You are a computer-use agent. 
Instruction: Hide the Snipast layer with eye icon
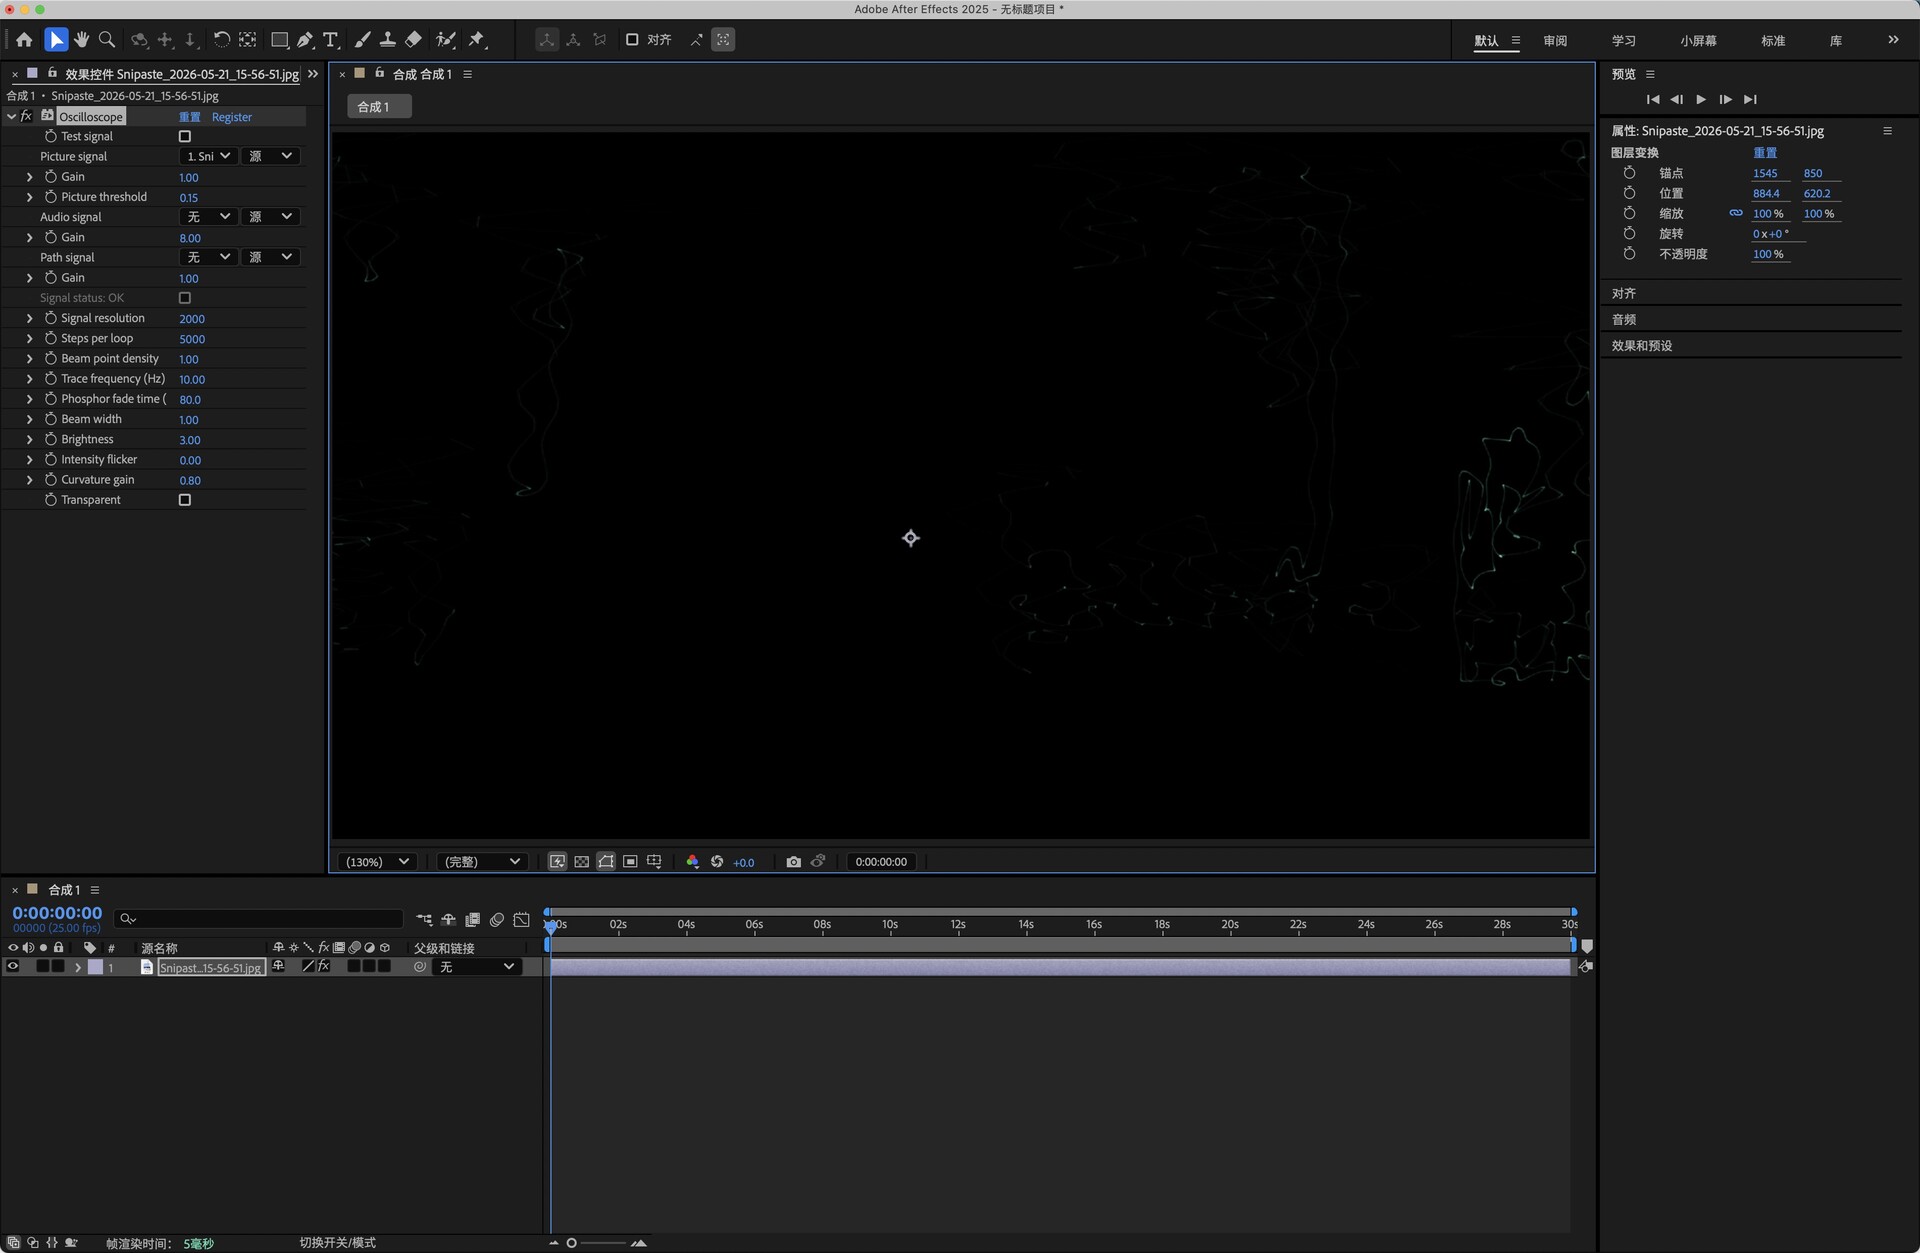coord(13,966)
